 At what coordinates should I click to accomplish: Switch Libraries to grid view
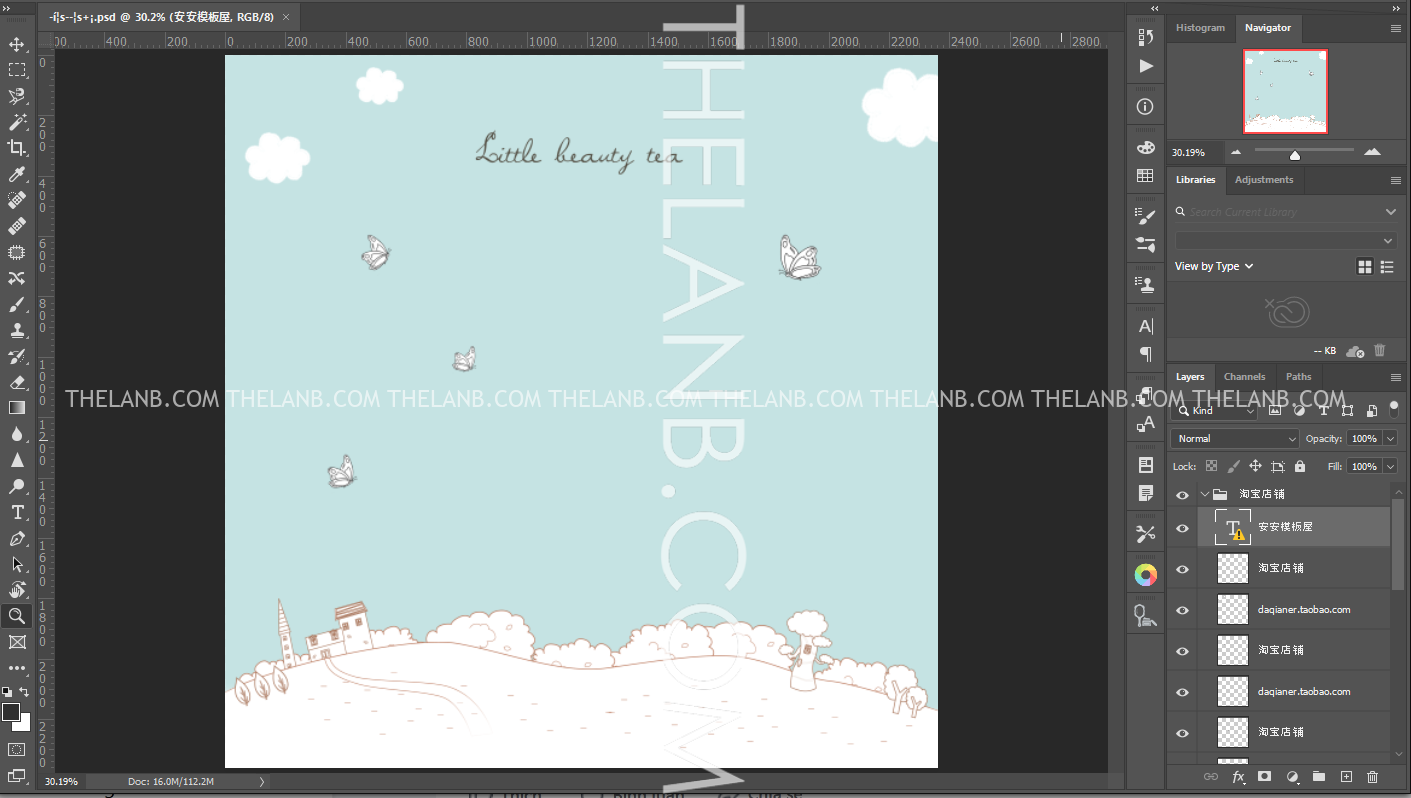(x=1365, y=267)
